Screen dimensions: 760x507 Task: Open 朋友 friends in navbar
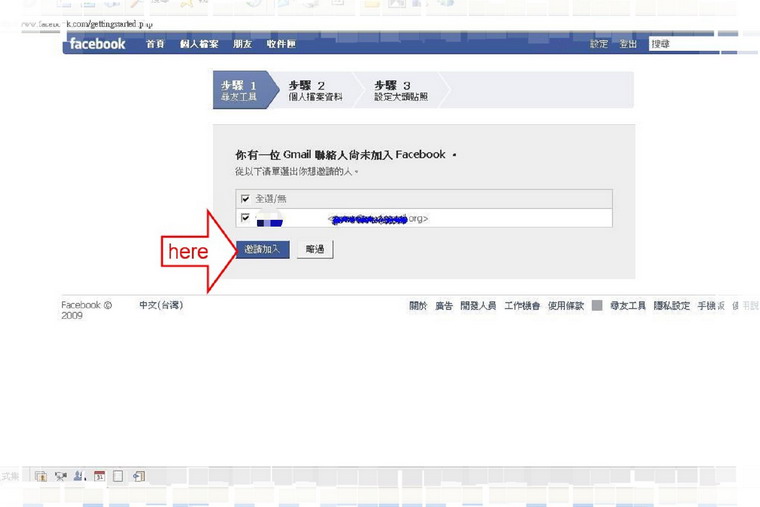point(242,44)
